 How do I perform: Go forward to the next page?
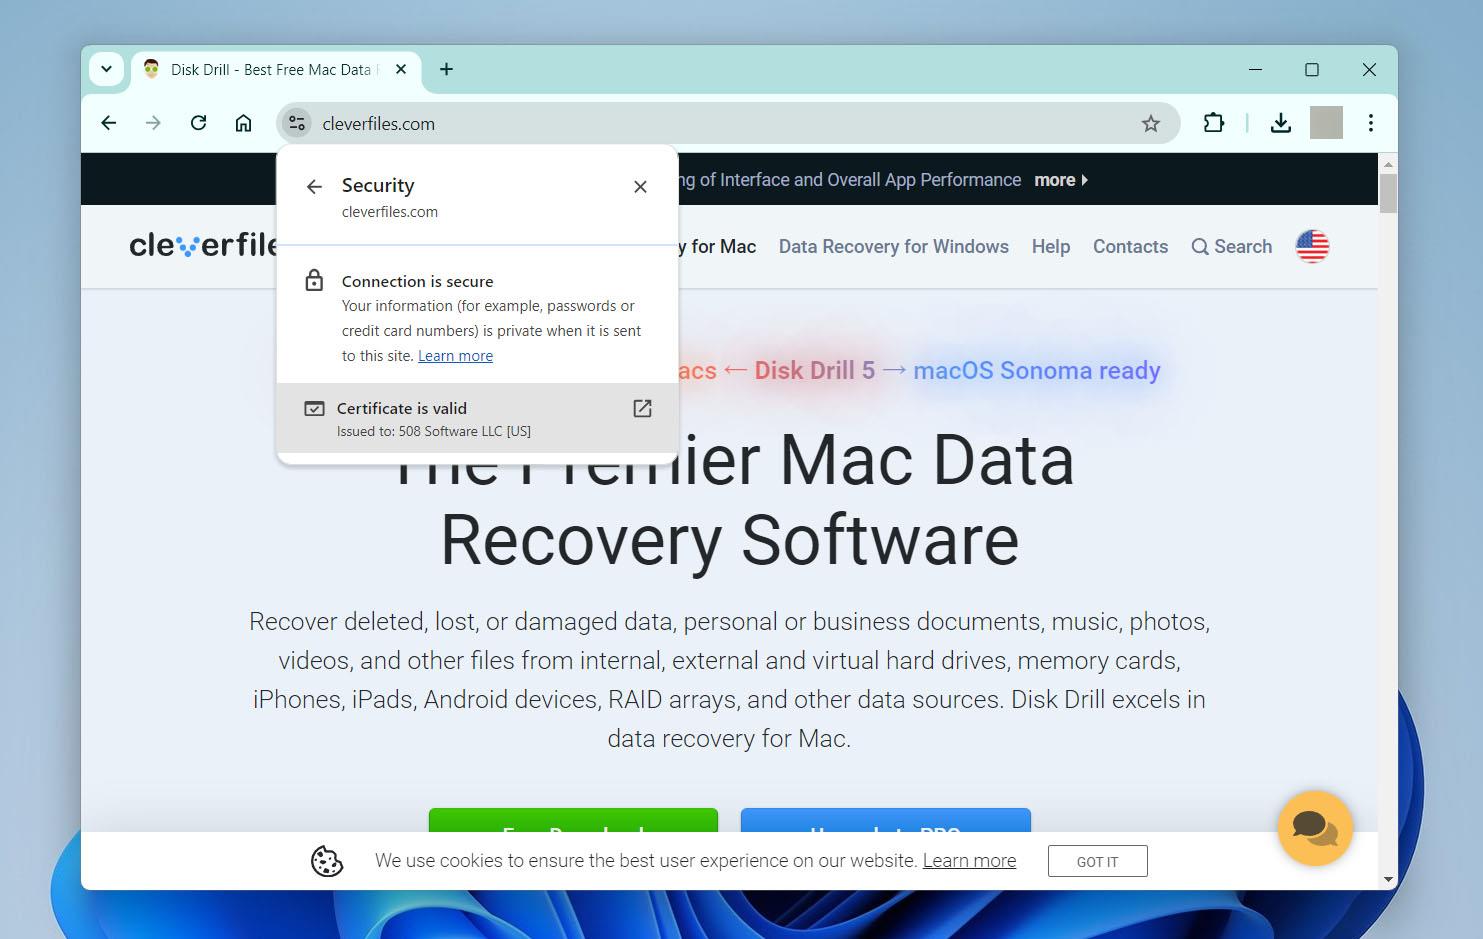pos(153,123)
